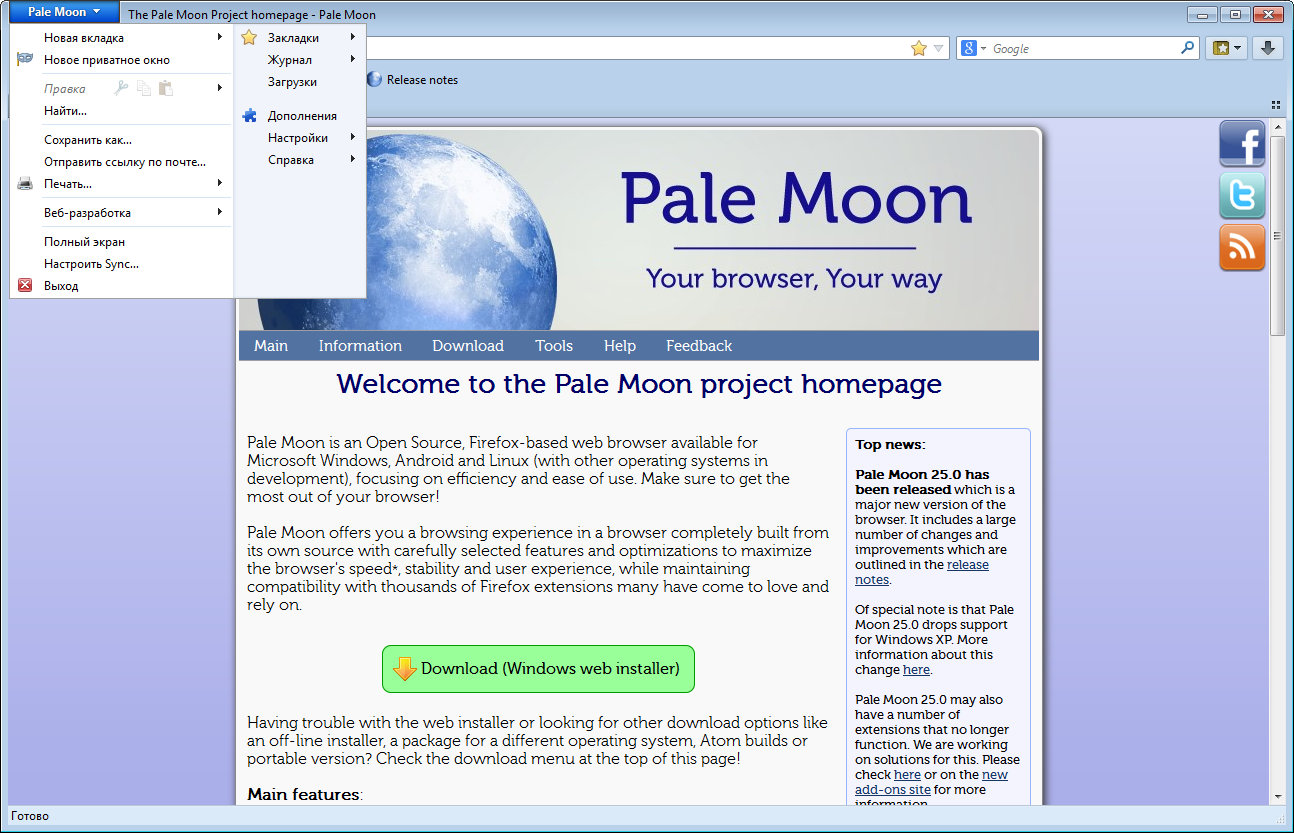The image size is (1294, 833).
Task: Click the bookmark star in address bar
Action: [919, 48]
